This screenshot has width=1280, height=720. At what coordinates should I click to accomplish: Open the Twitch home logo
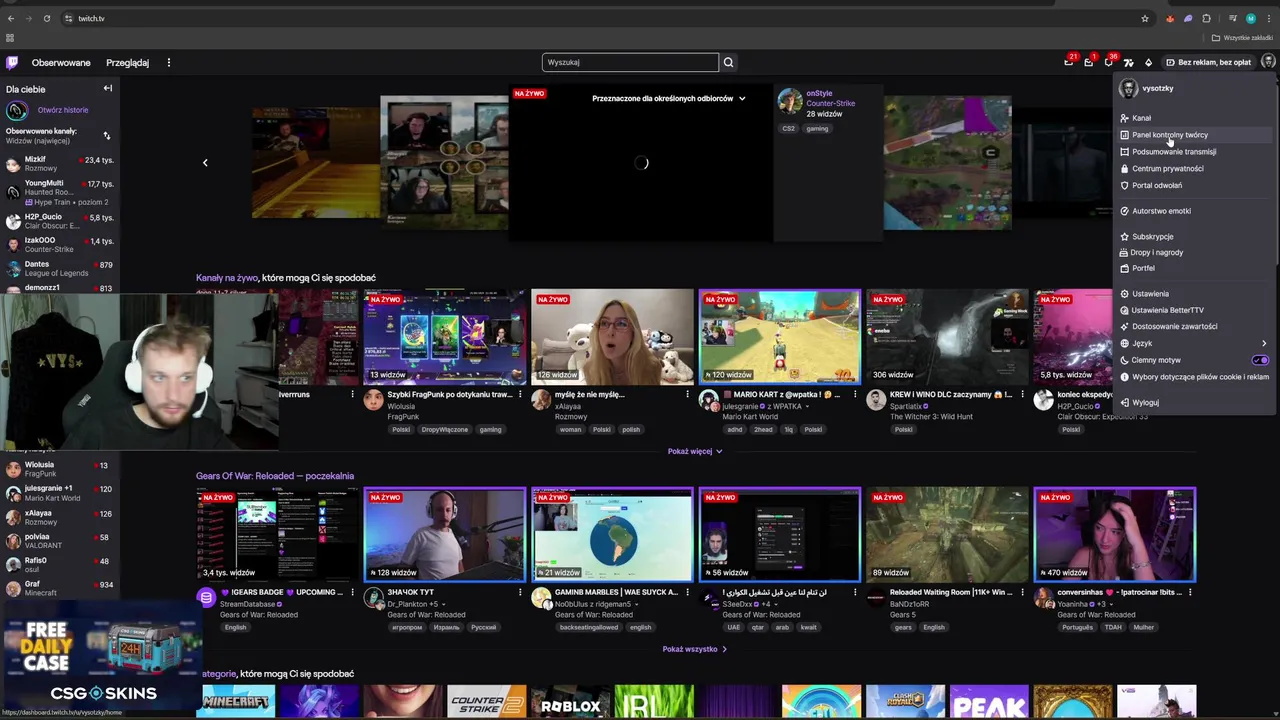pyautogui.click(x=12, y=62)
